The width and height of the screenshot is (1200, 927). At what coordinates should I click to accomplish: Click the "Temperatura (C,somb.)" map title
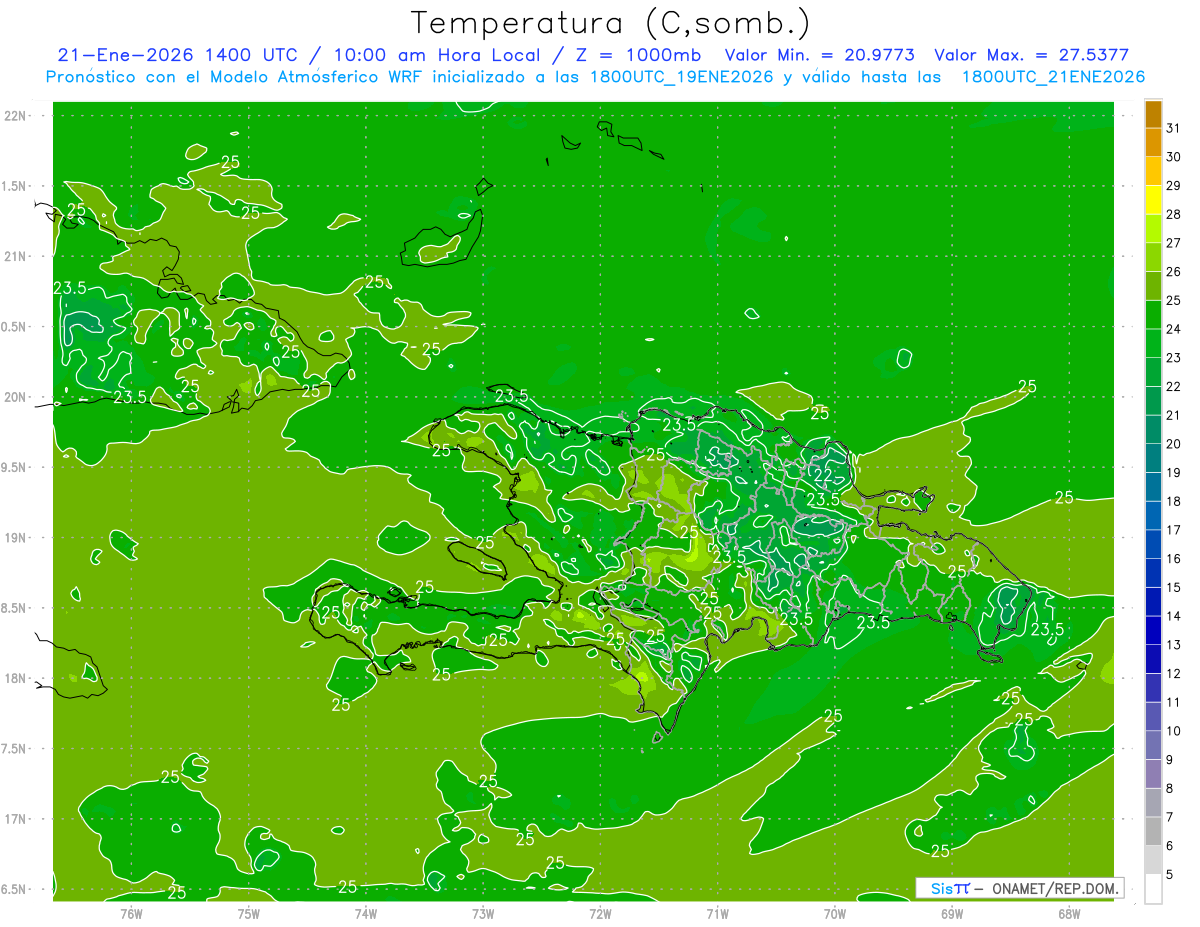pyautogui.click(x=610, y=23)
